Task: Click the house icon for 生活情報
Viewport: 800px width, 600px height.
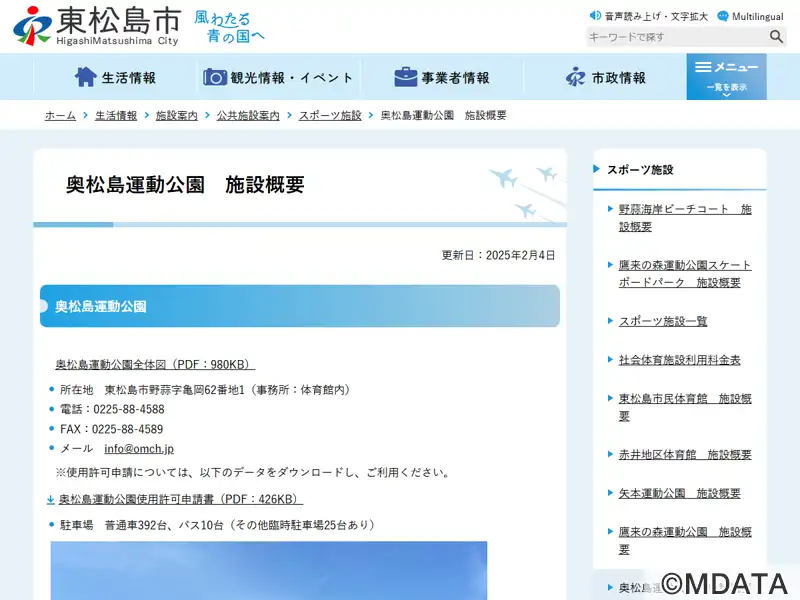Action: (86, 77)
